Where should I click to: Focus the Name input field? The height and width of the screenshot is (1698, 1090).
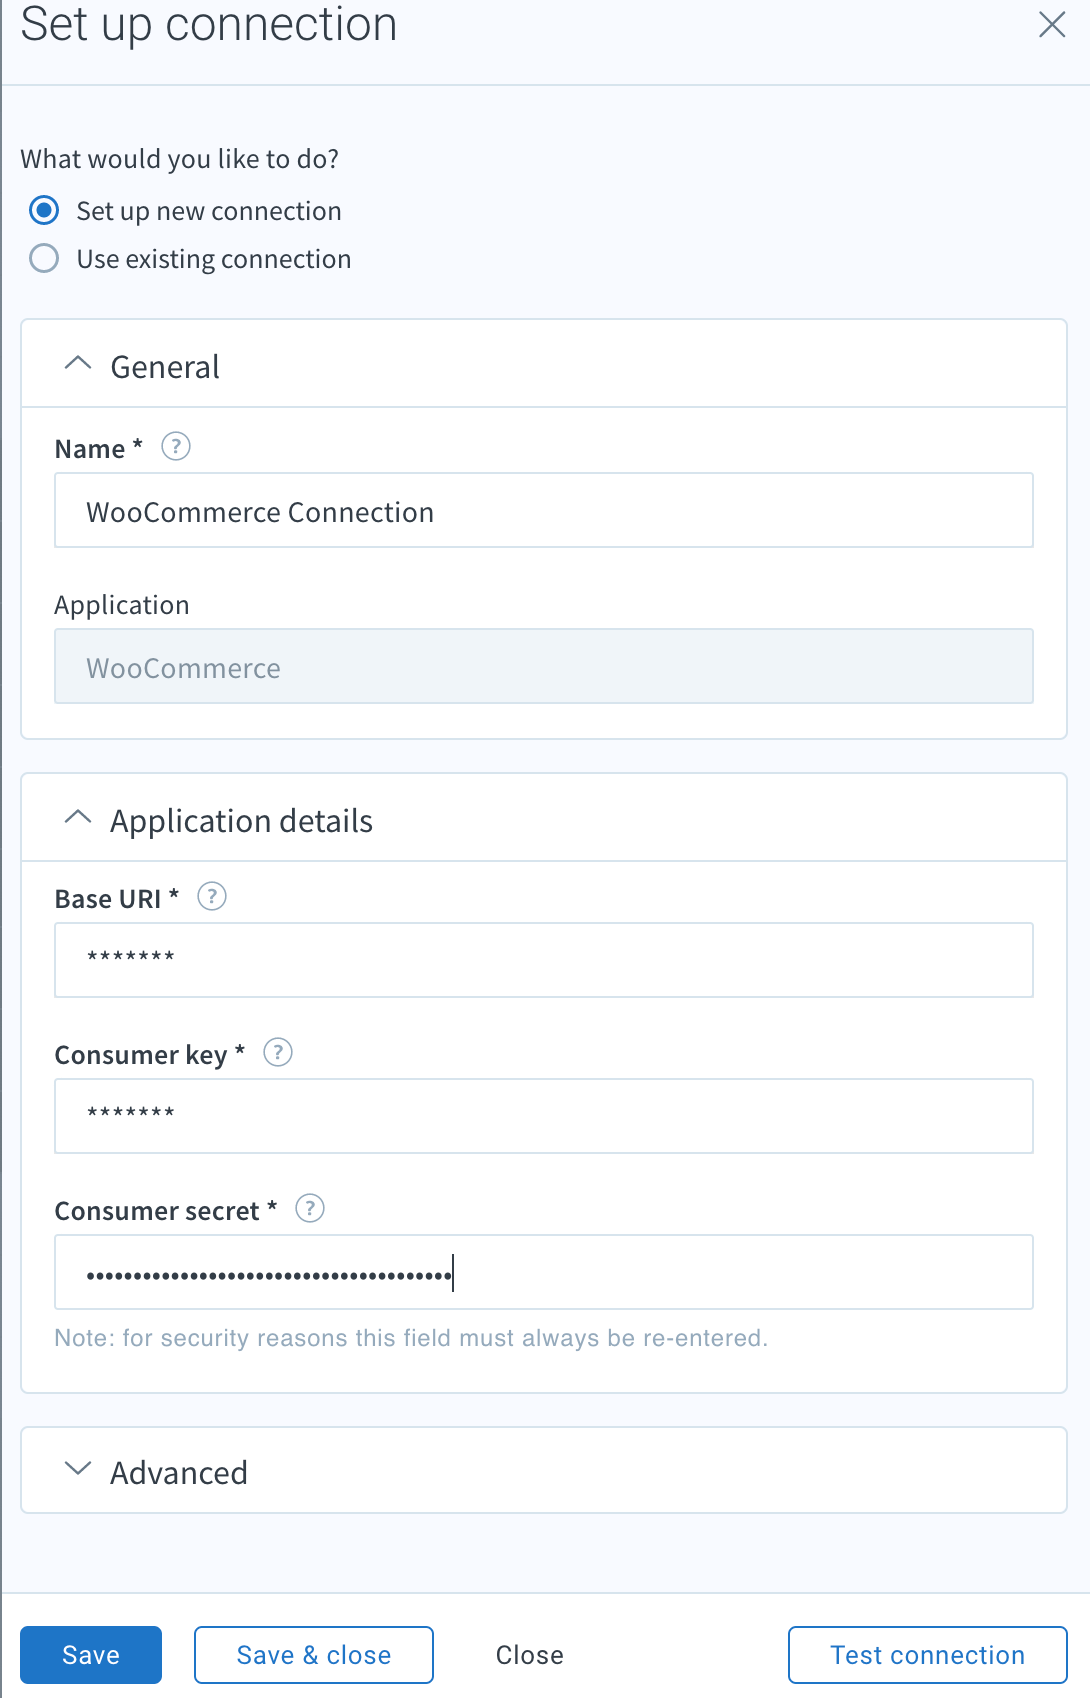[544, 510]
